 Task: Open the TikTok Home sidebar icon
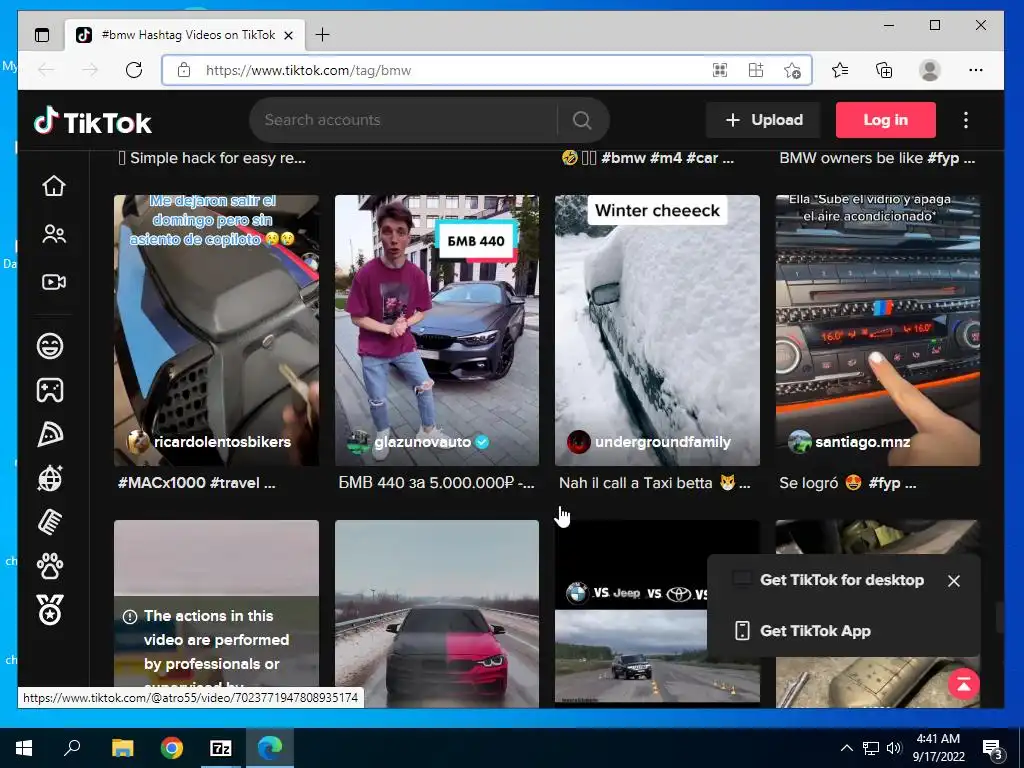point(54,186)
